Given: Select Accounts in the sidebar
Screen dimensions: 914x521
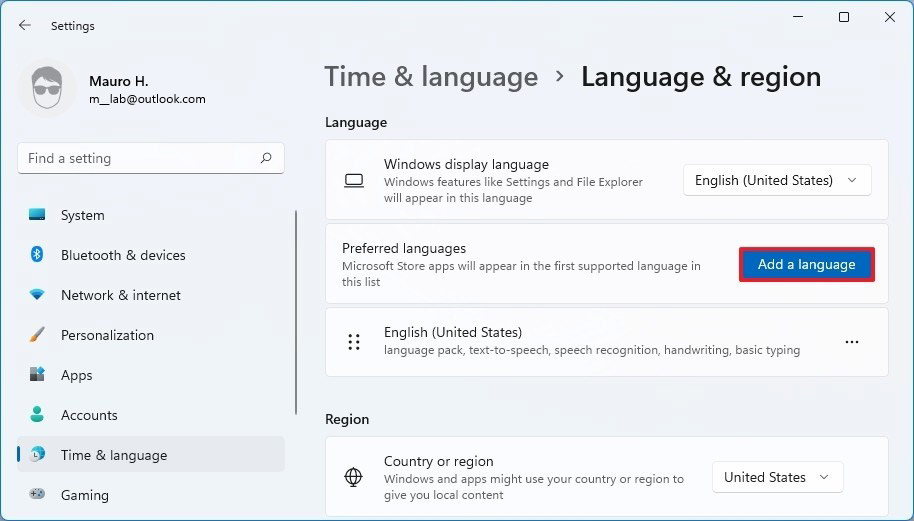Looking at the screenshot, I should 151,415.
